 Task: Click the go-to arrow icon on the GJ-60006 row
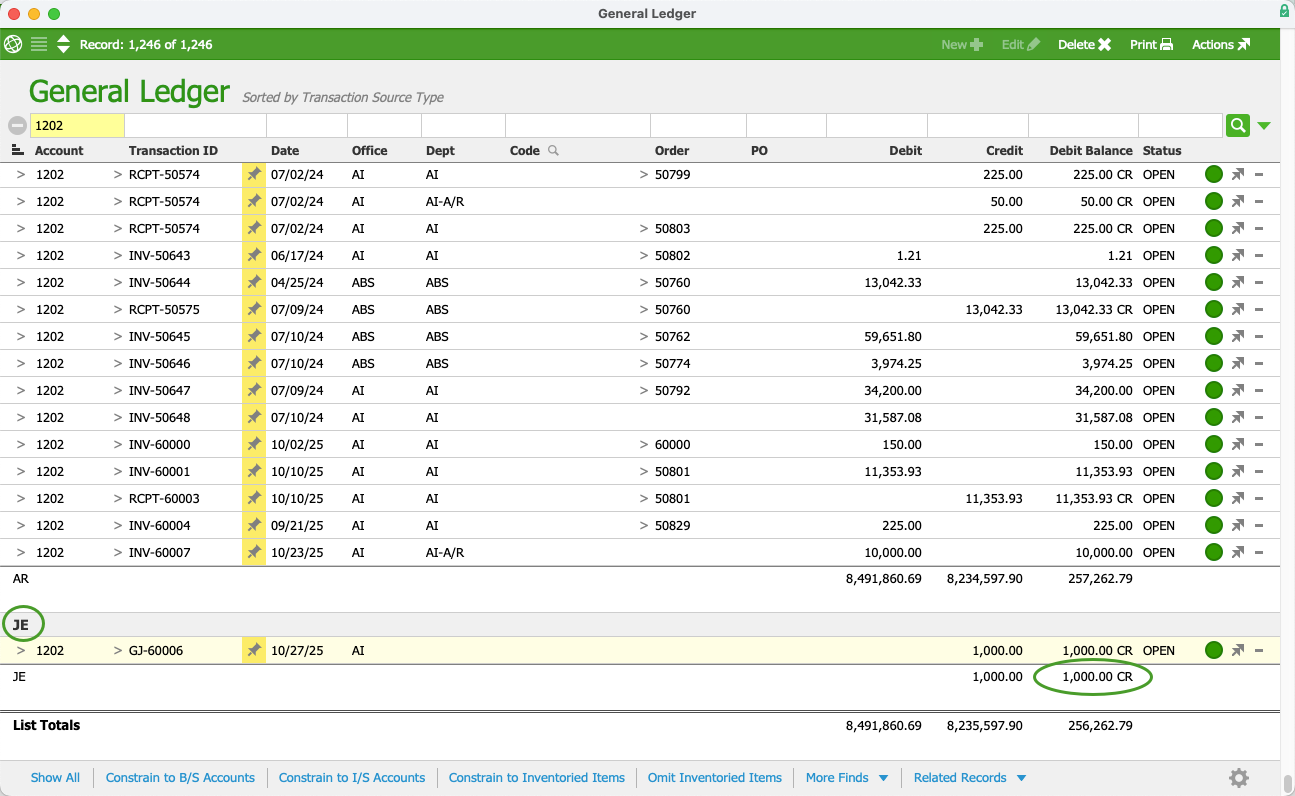1238,650
